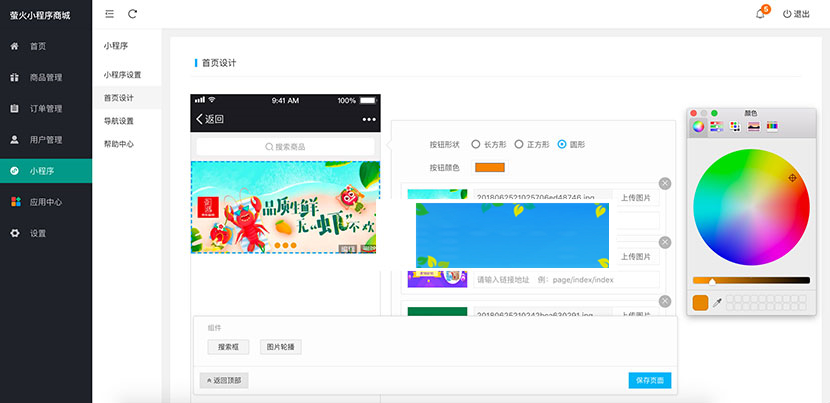Select the 长方形 button shape option

(x=476, y=144)
